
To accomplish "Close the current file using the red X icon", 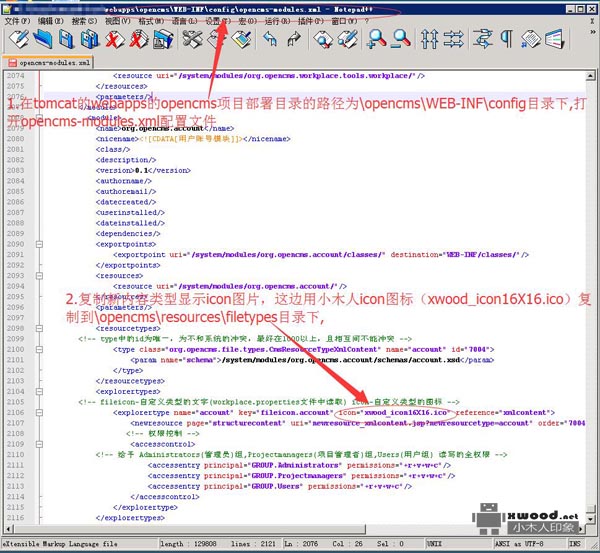I will 114,39.
